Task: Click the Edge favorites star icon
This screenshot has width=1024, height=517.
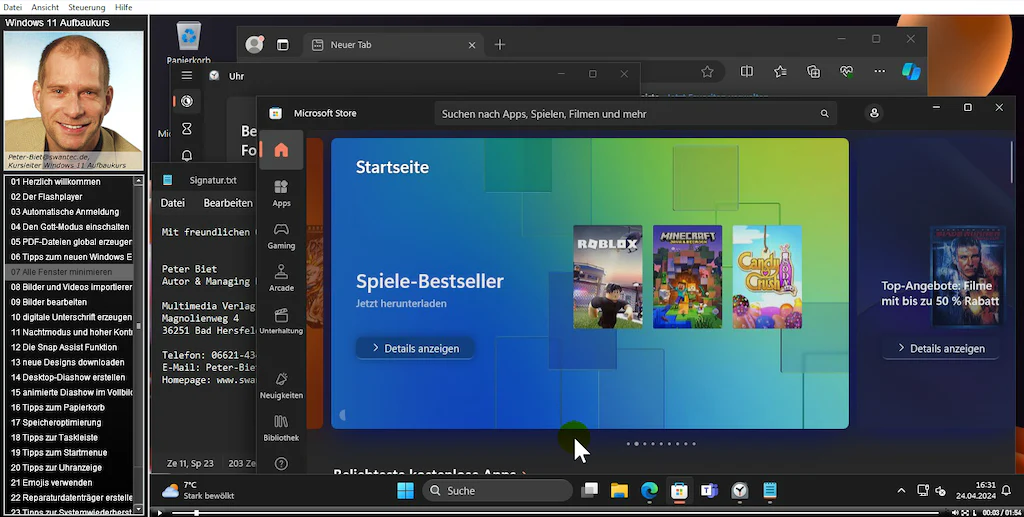Action: tap(707, 72)
